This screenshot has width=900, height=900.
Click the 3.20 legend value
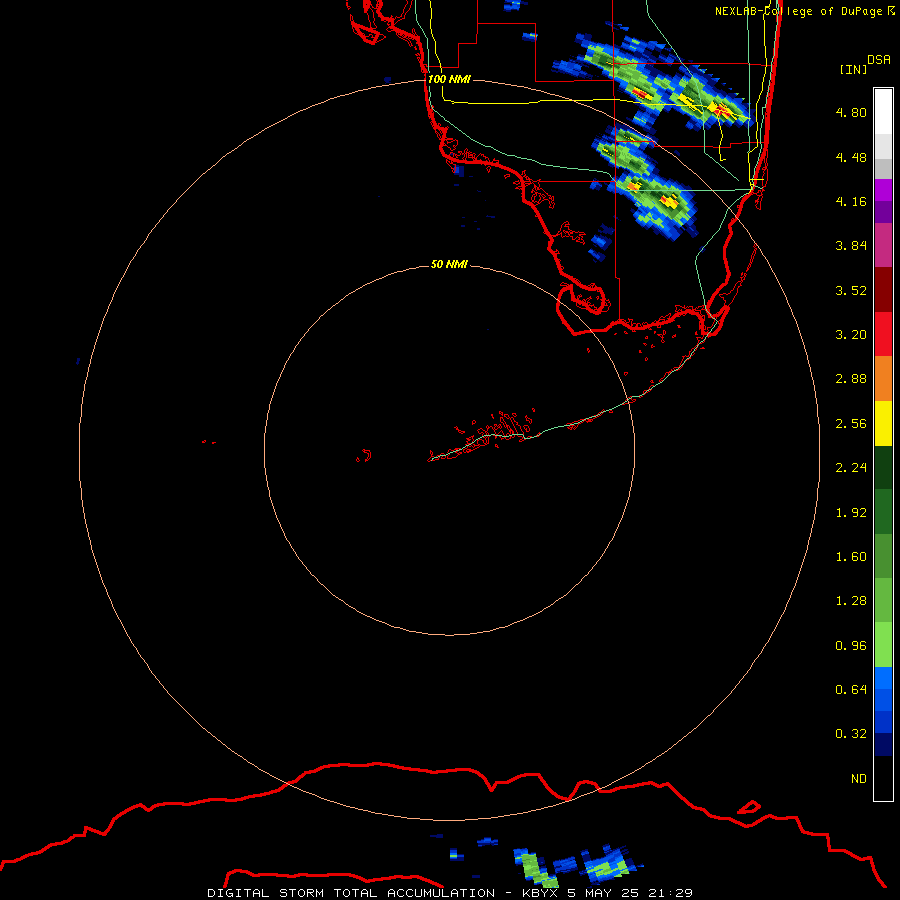pos(851,335)
